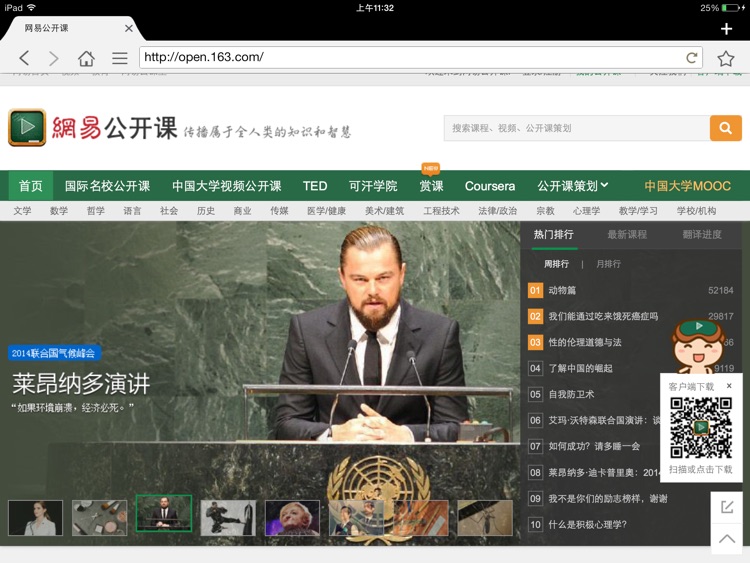Select the woman in white blazer thumbnail
This screenshot has width=750, height=563.
(x=35, y=518)
